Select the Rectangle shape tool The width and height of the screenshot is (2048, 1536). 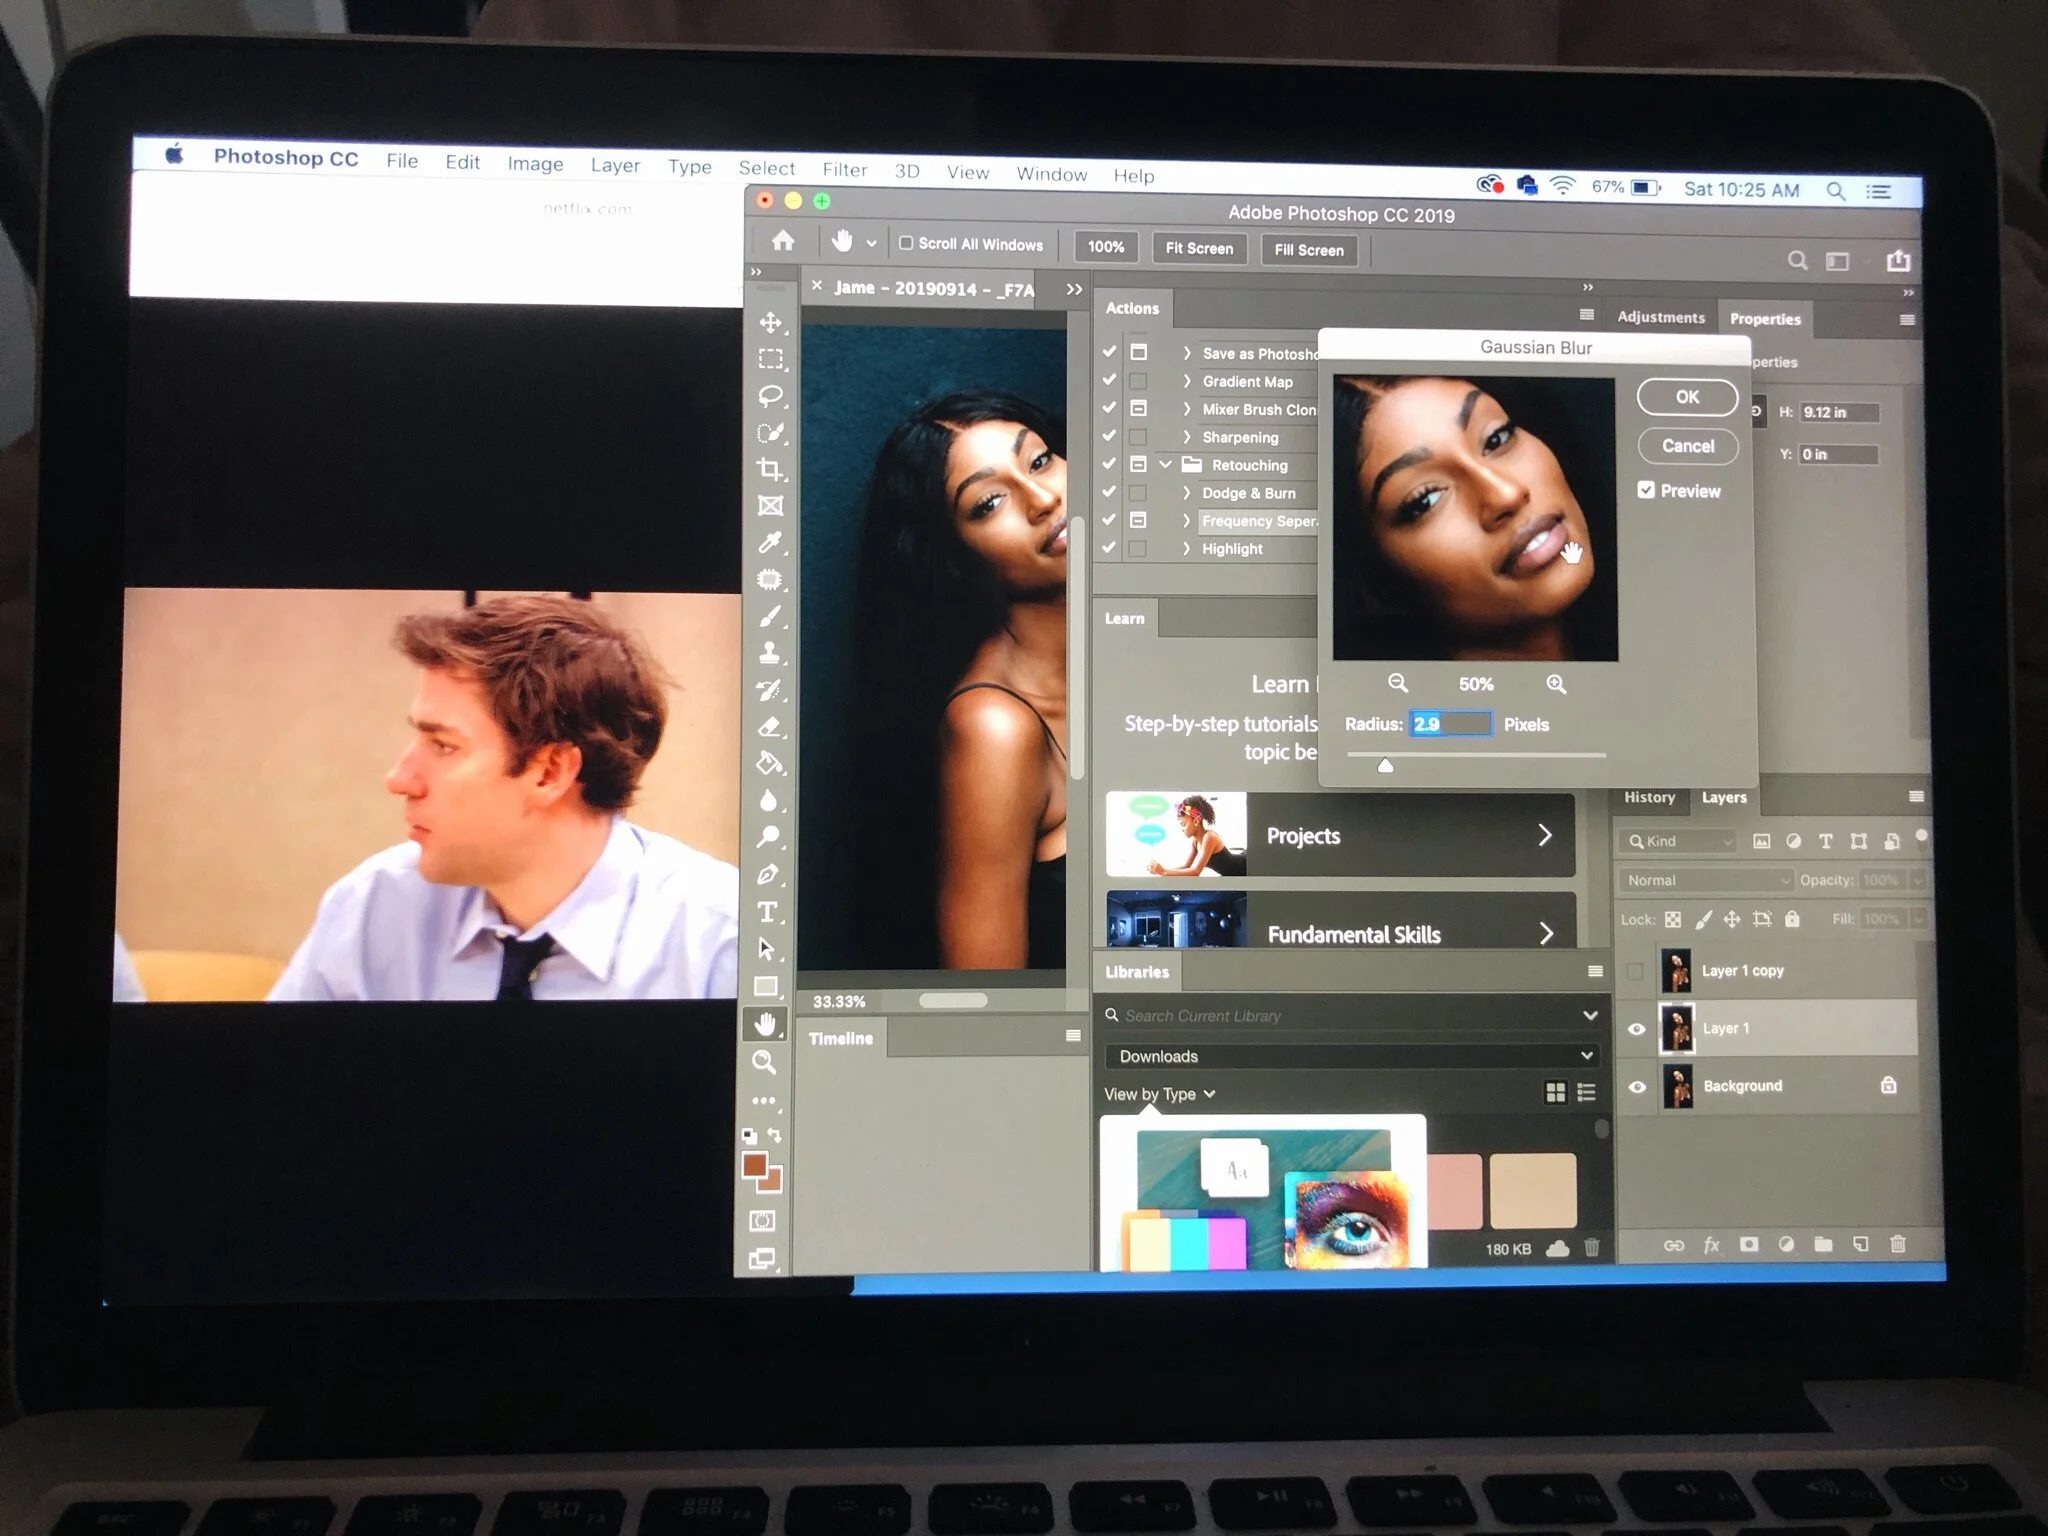click(x=766, y=987)
